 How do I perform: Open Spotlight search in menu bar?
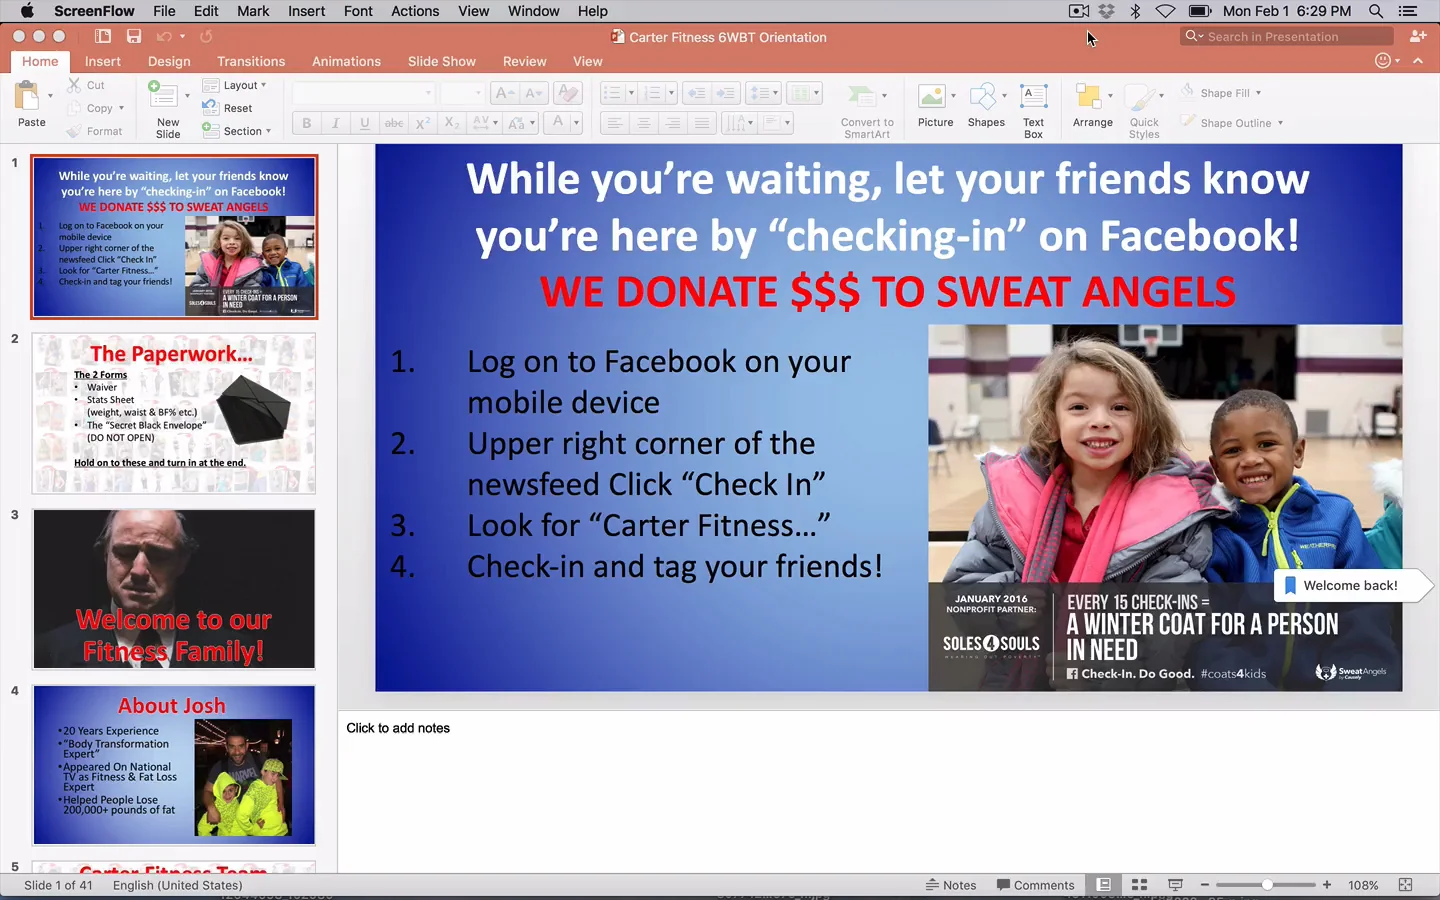[x=1376, y=11]
